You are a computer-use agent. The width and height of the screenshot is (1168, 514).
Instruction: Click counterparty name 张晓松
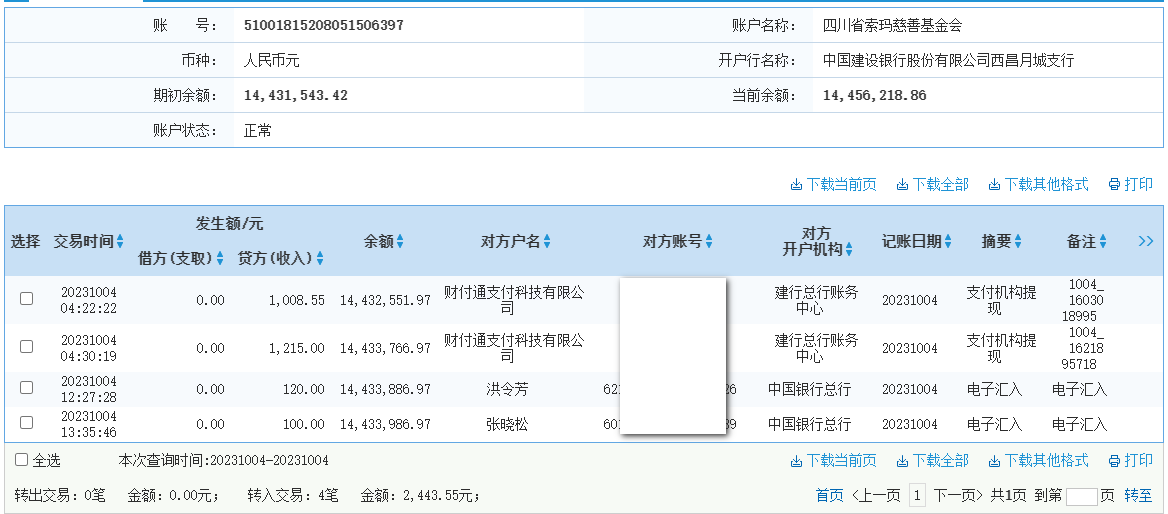(x=507, y=424)
